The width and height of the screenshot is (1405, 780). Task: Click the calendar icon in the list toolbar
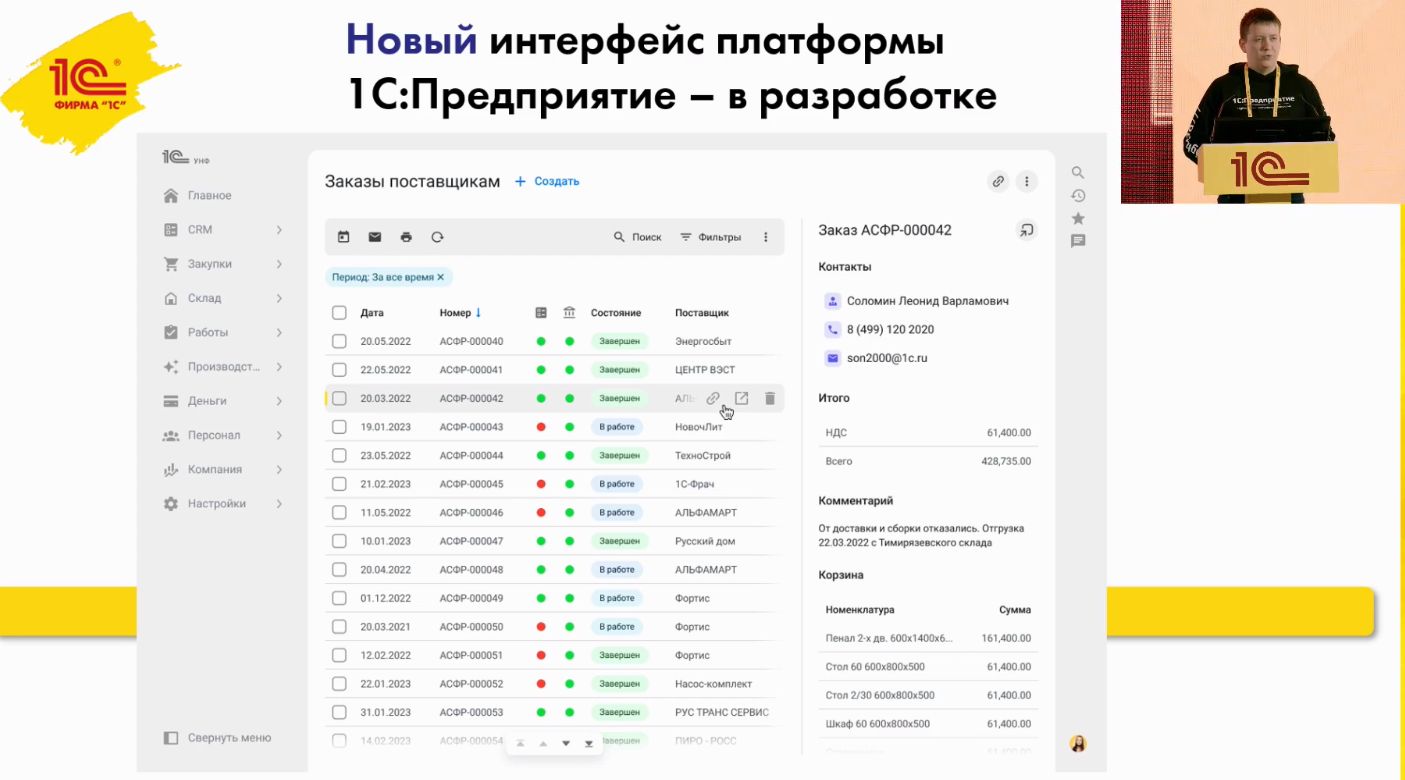343,237
